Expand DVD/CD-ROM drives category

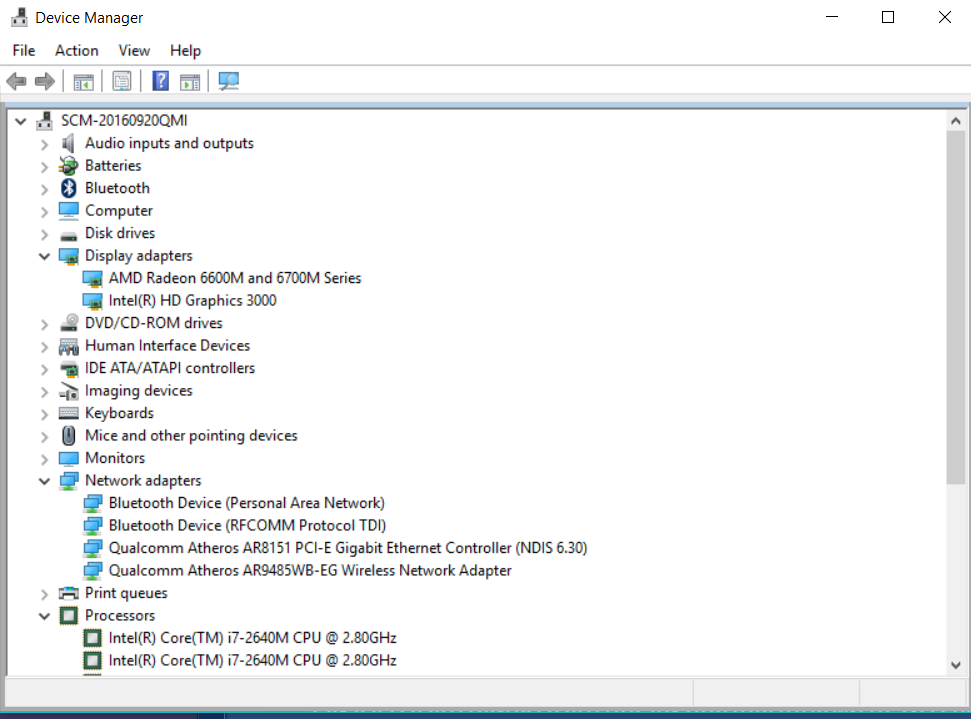click(44, 324)
